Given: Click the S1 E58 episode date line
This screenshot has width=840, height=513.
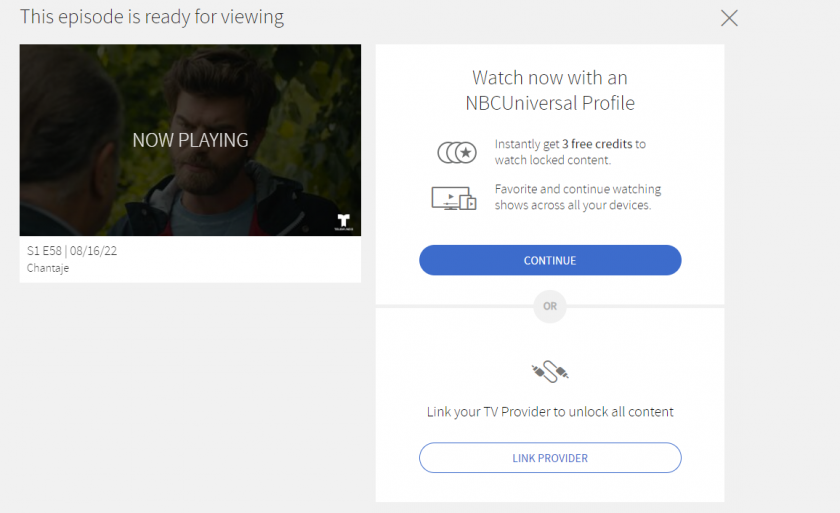Looking at the screenshot, I should click(x=72, y=251).
